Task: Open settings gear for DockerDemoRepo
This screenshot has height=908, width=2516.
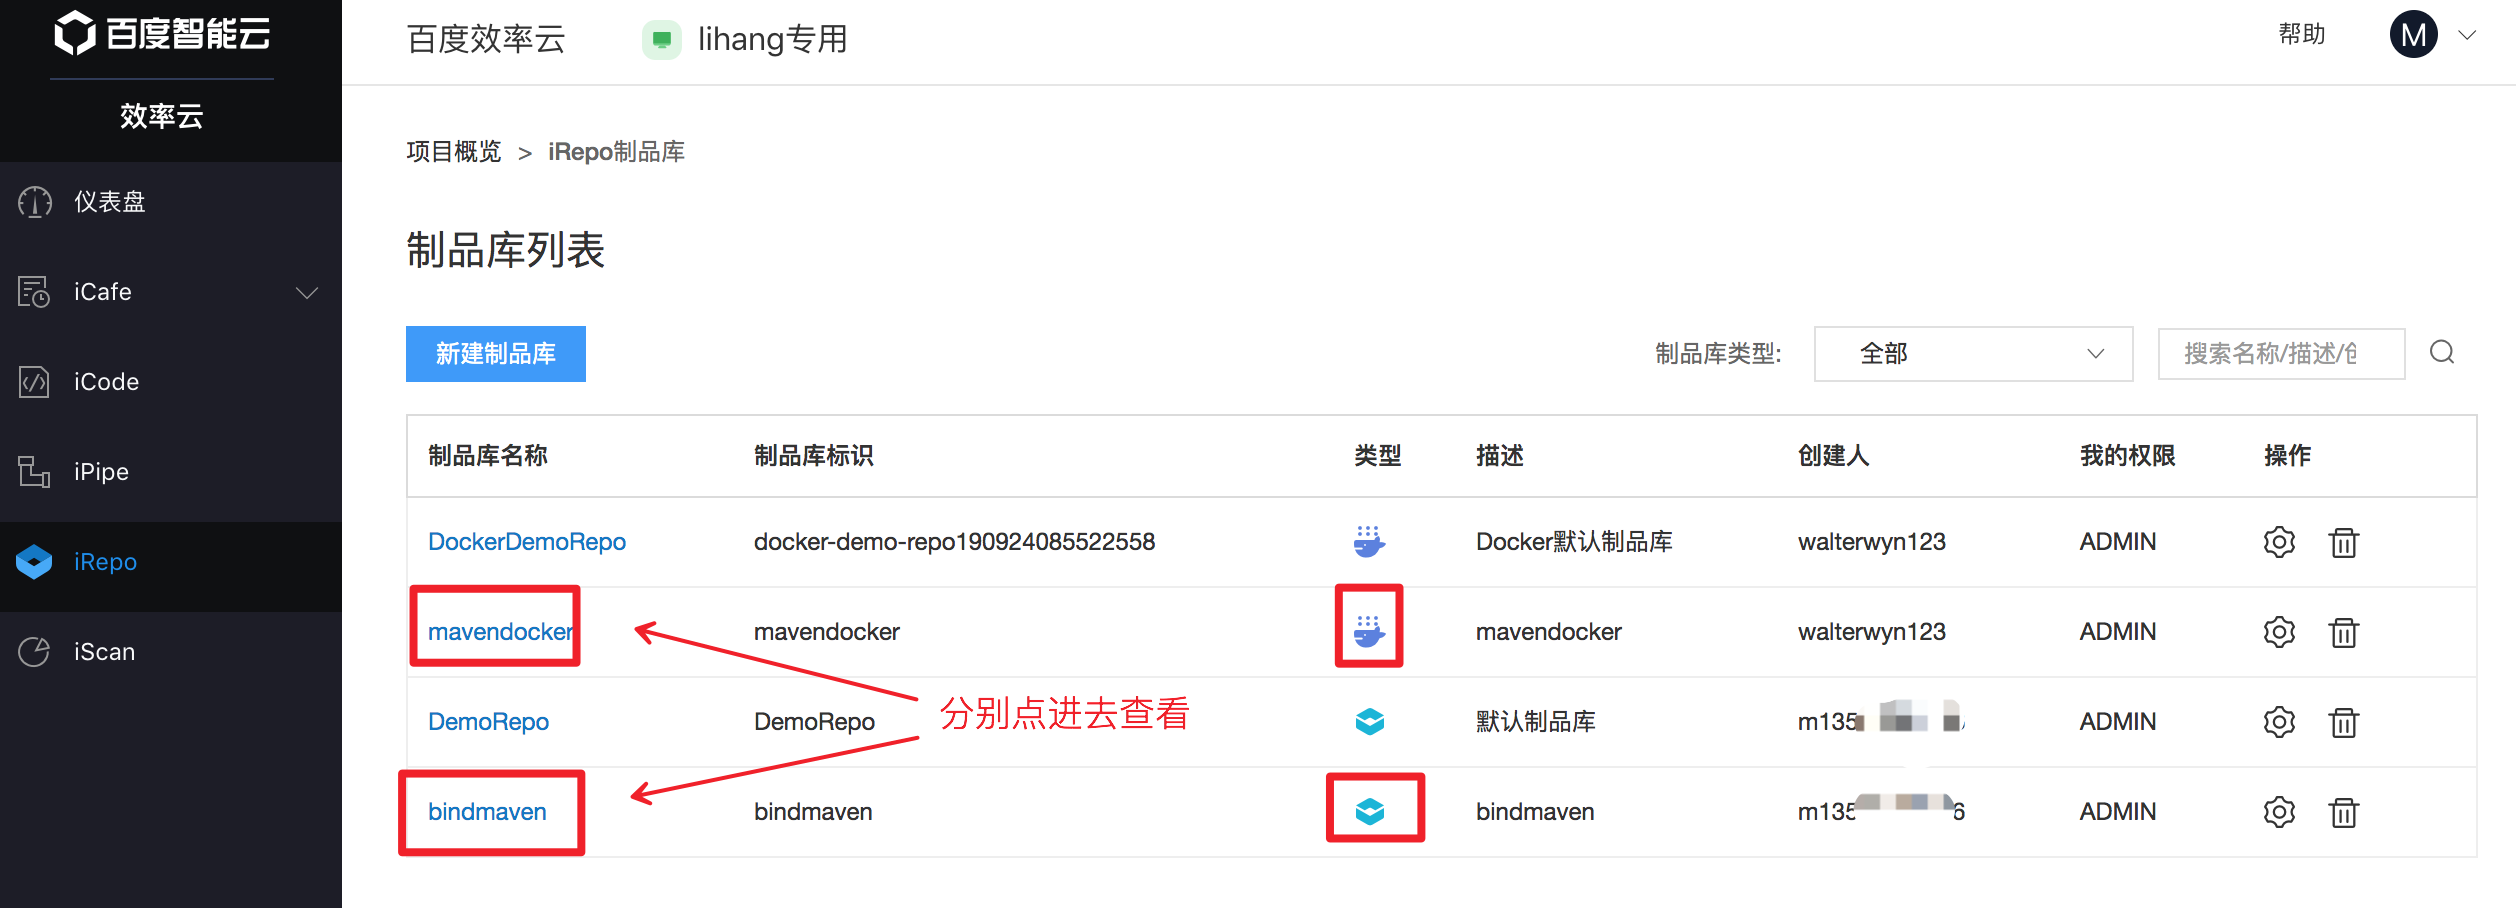Action: tap(2279, 542)
